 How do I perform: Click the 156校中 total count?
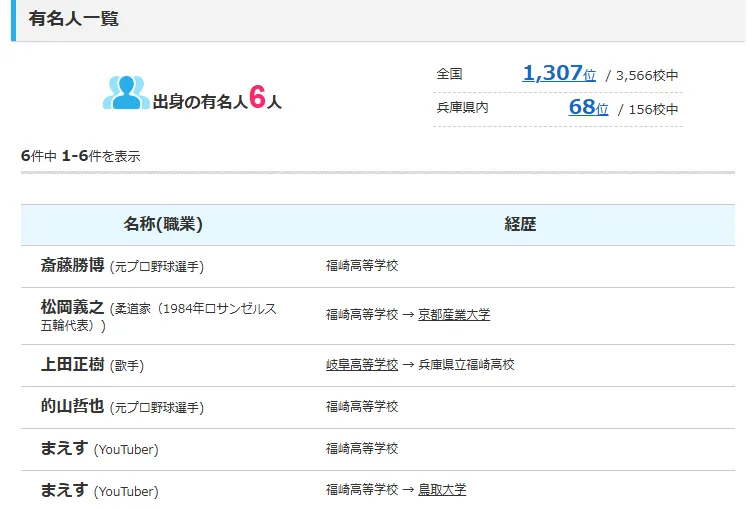653,109
